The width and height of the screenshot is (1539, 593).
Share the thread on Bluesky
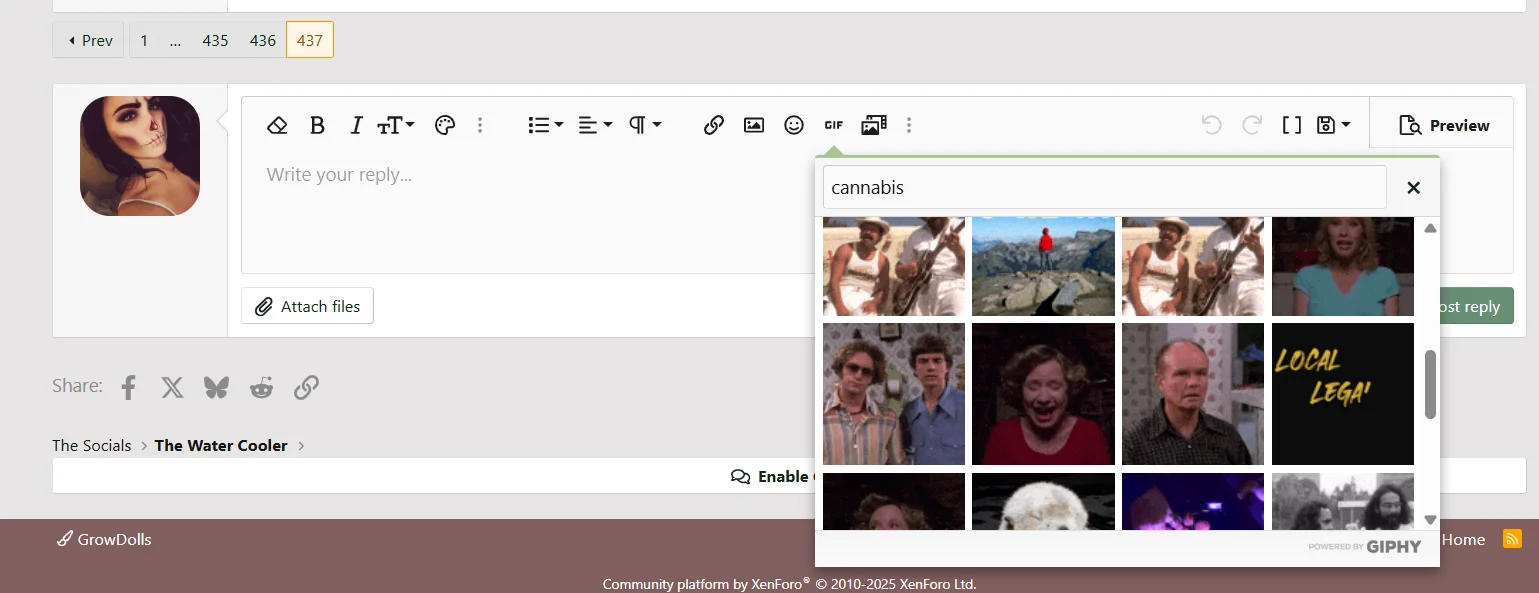click(x=216, y=387)
